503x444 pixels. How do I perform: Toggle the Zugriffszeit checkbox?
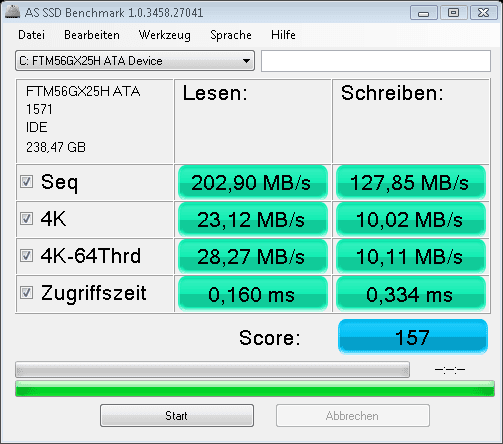[x=26, y=293]
